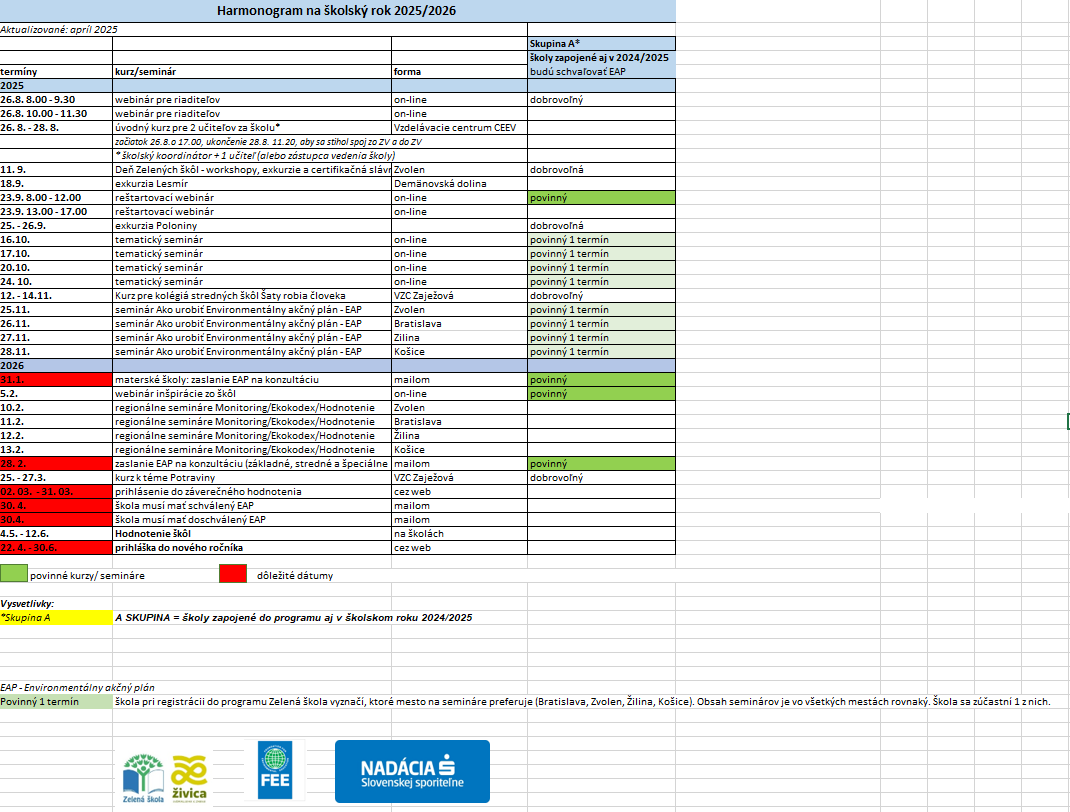Select the date cell '13.2.'
The width and height of the screenshot is (1070, 812).
[x=56, y=450]
